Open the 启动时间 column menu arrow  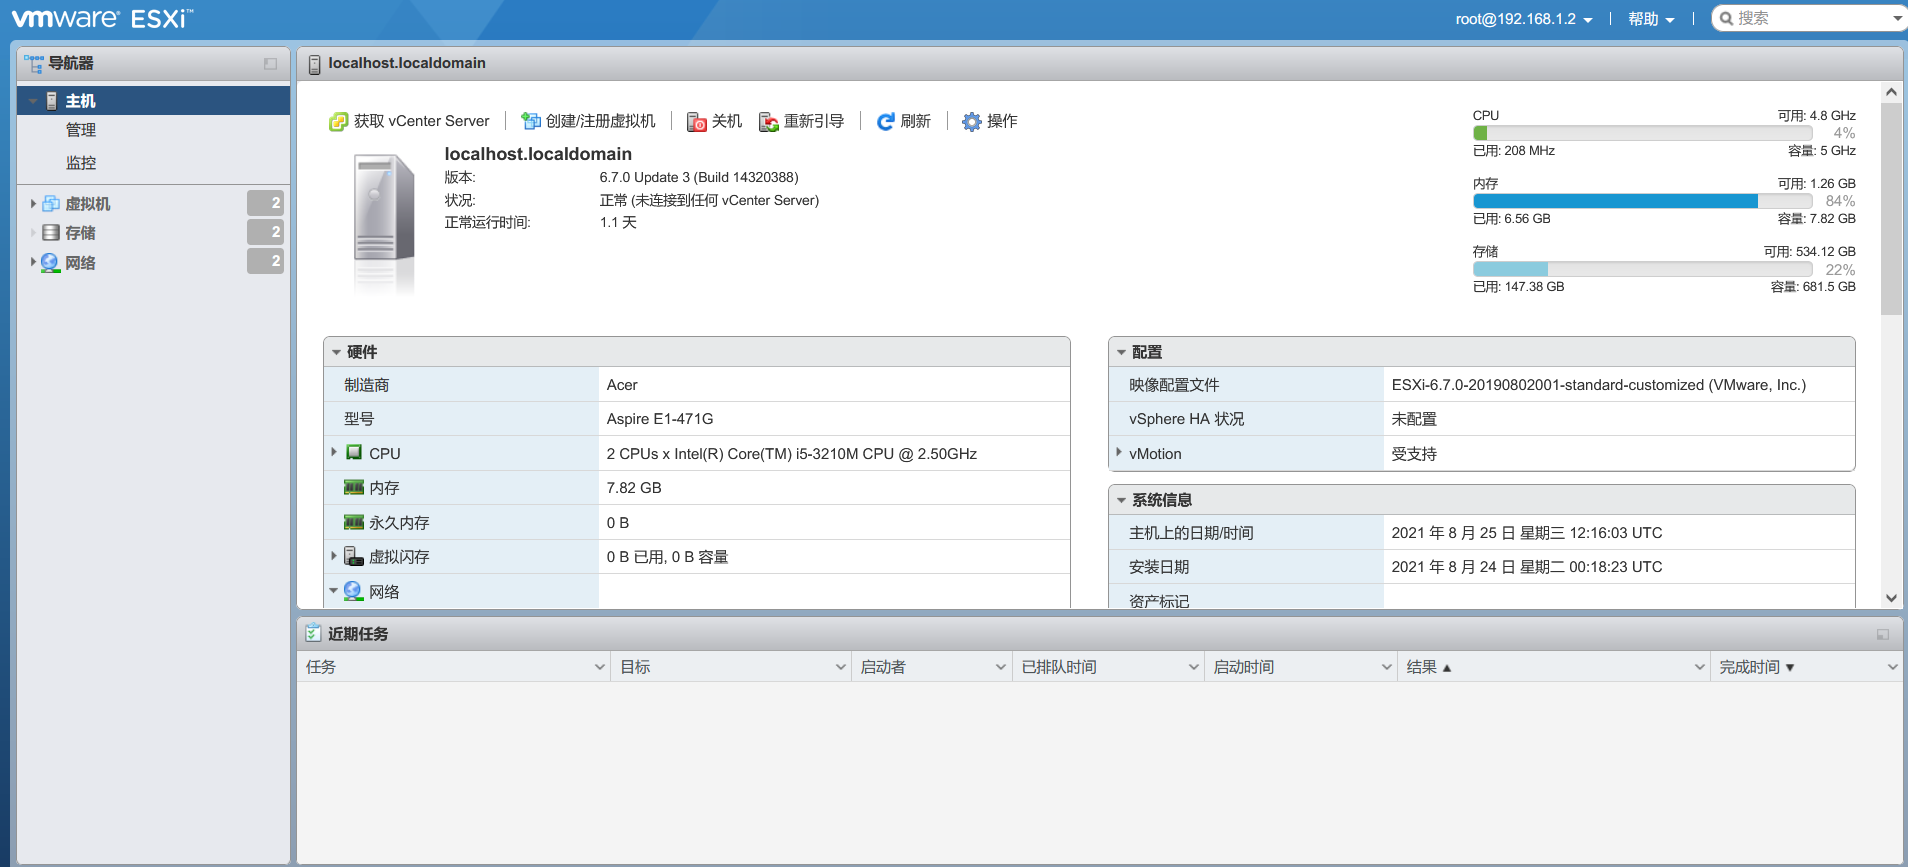pos(1387,667)
